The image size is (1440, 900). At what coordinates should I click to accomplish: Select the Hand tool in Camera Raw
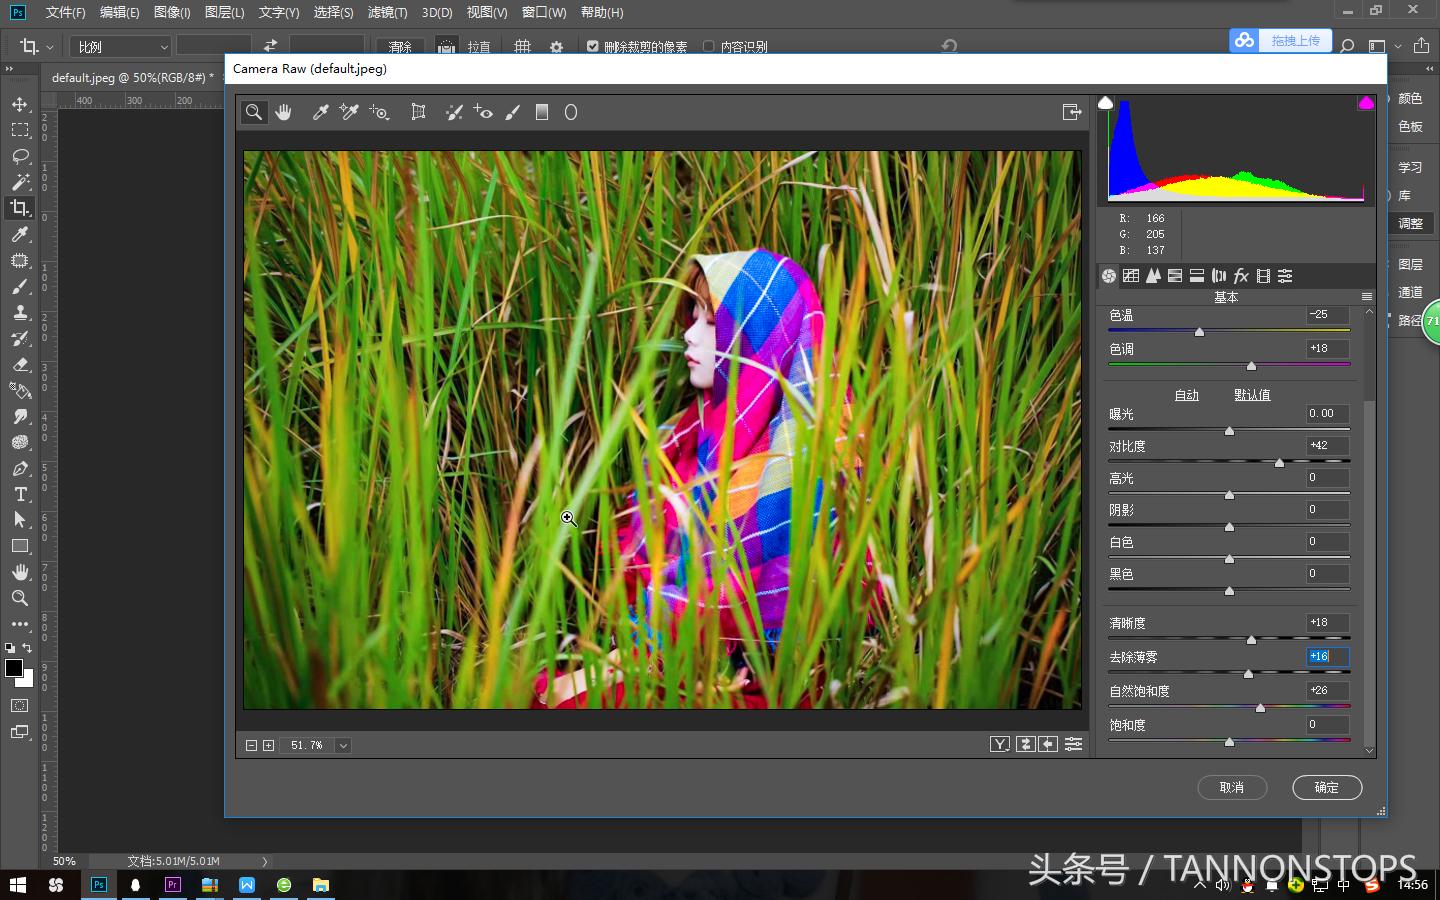click(x=284, y=112)
